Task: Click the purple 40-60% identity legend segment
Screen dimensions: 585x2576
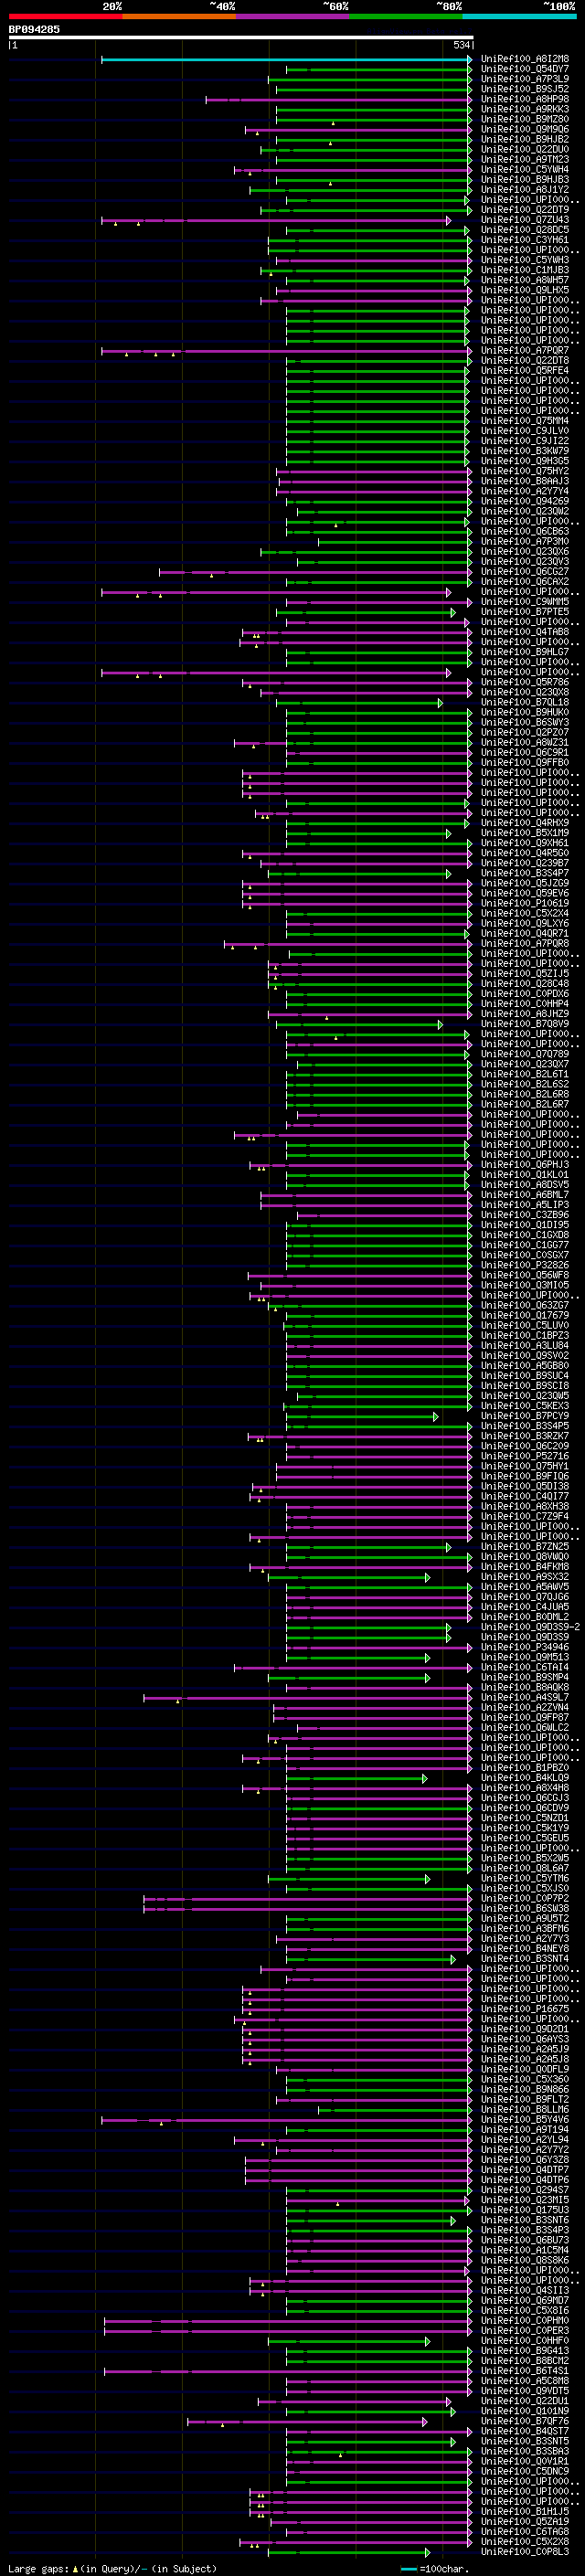Action: coord(293,17)
